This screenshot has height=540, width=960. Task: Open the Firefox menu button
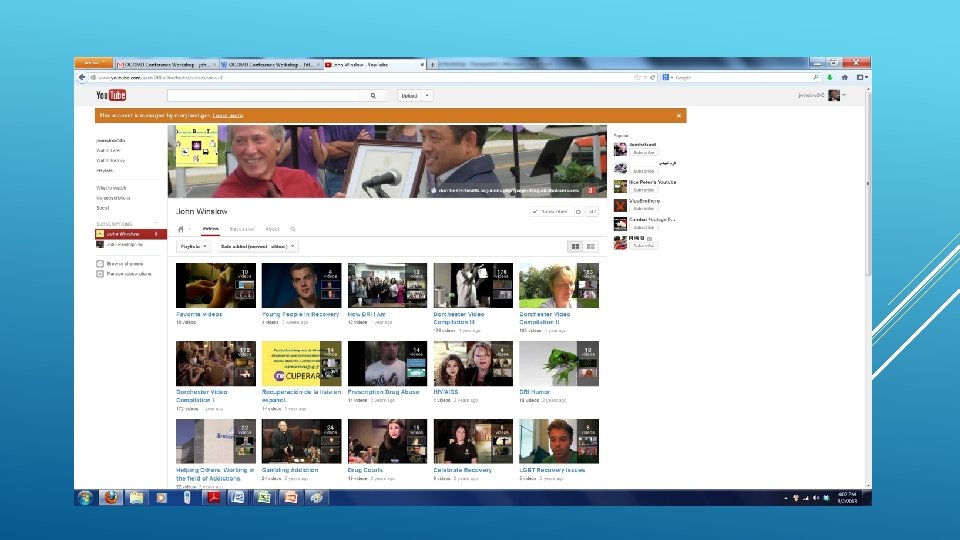pos(94,62)
